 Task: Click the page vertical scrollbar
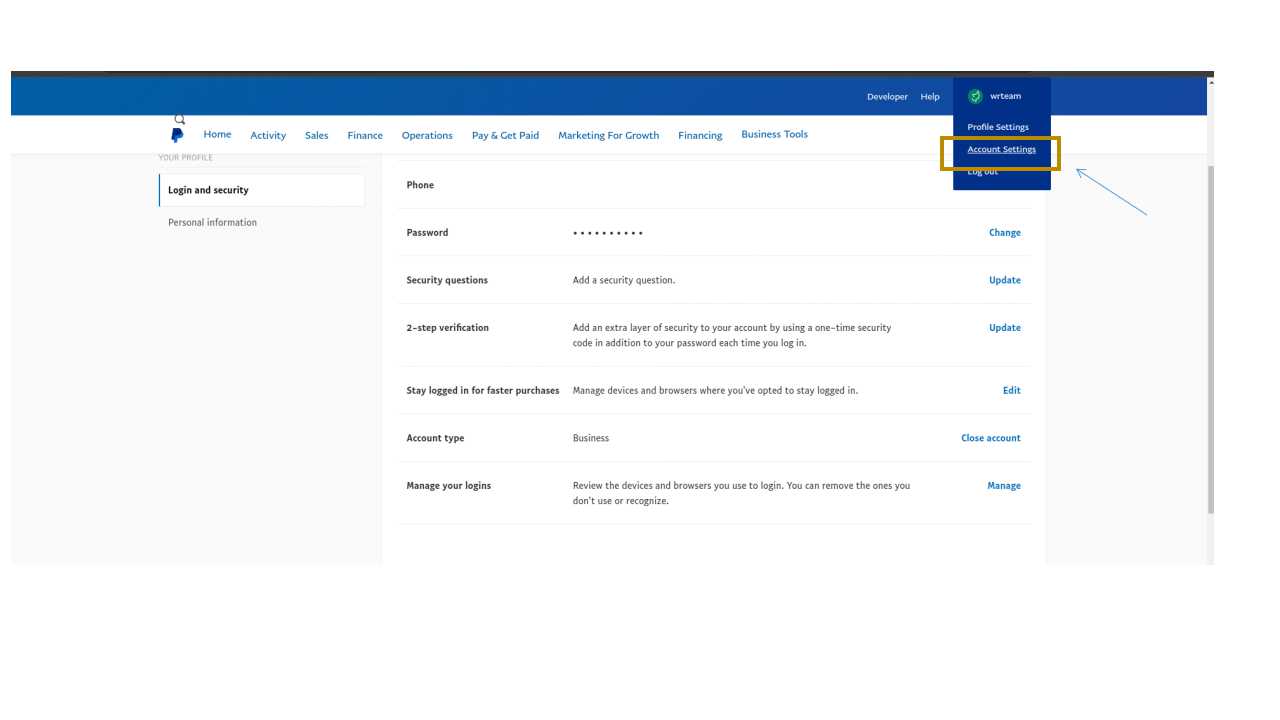[1210, 340]
